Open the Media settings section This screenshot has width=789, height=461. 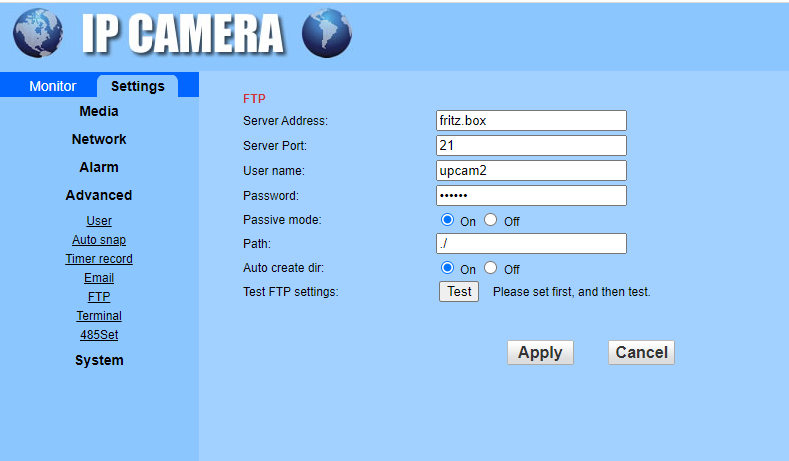point(99,111)
